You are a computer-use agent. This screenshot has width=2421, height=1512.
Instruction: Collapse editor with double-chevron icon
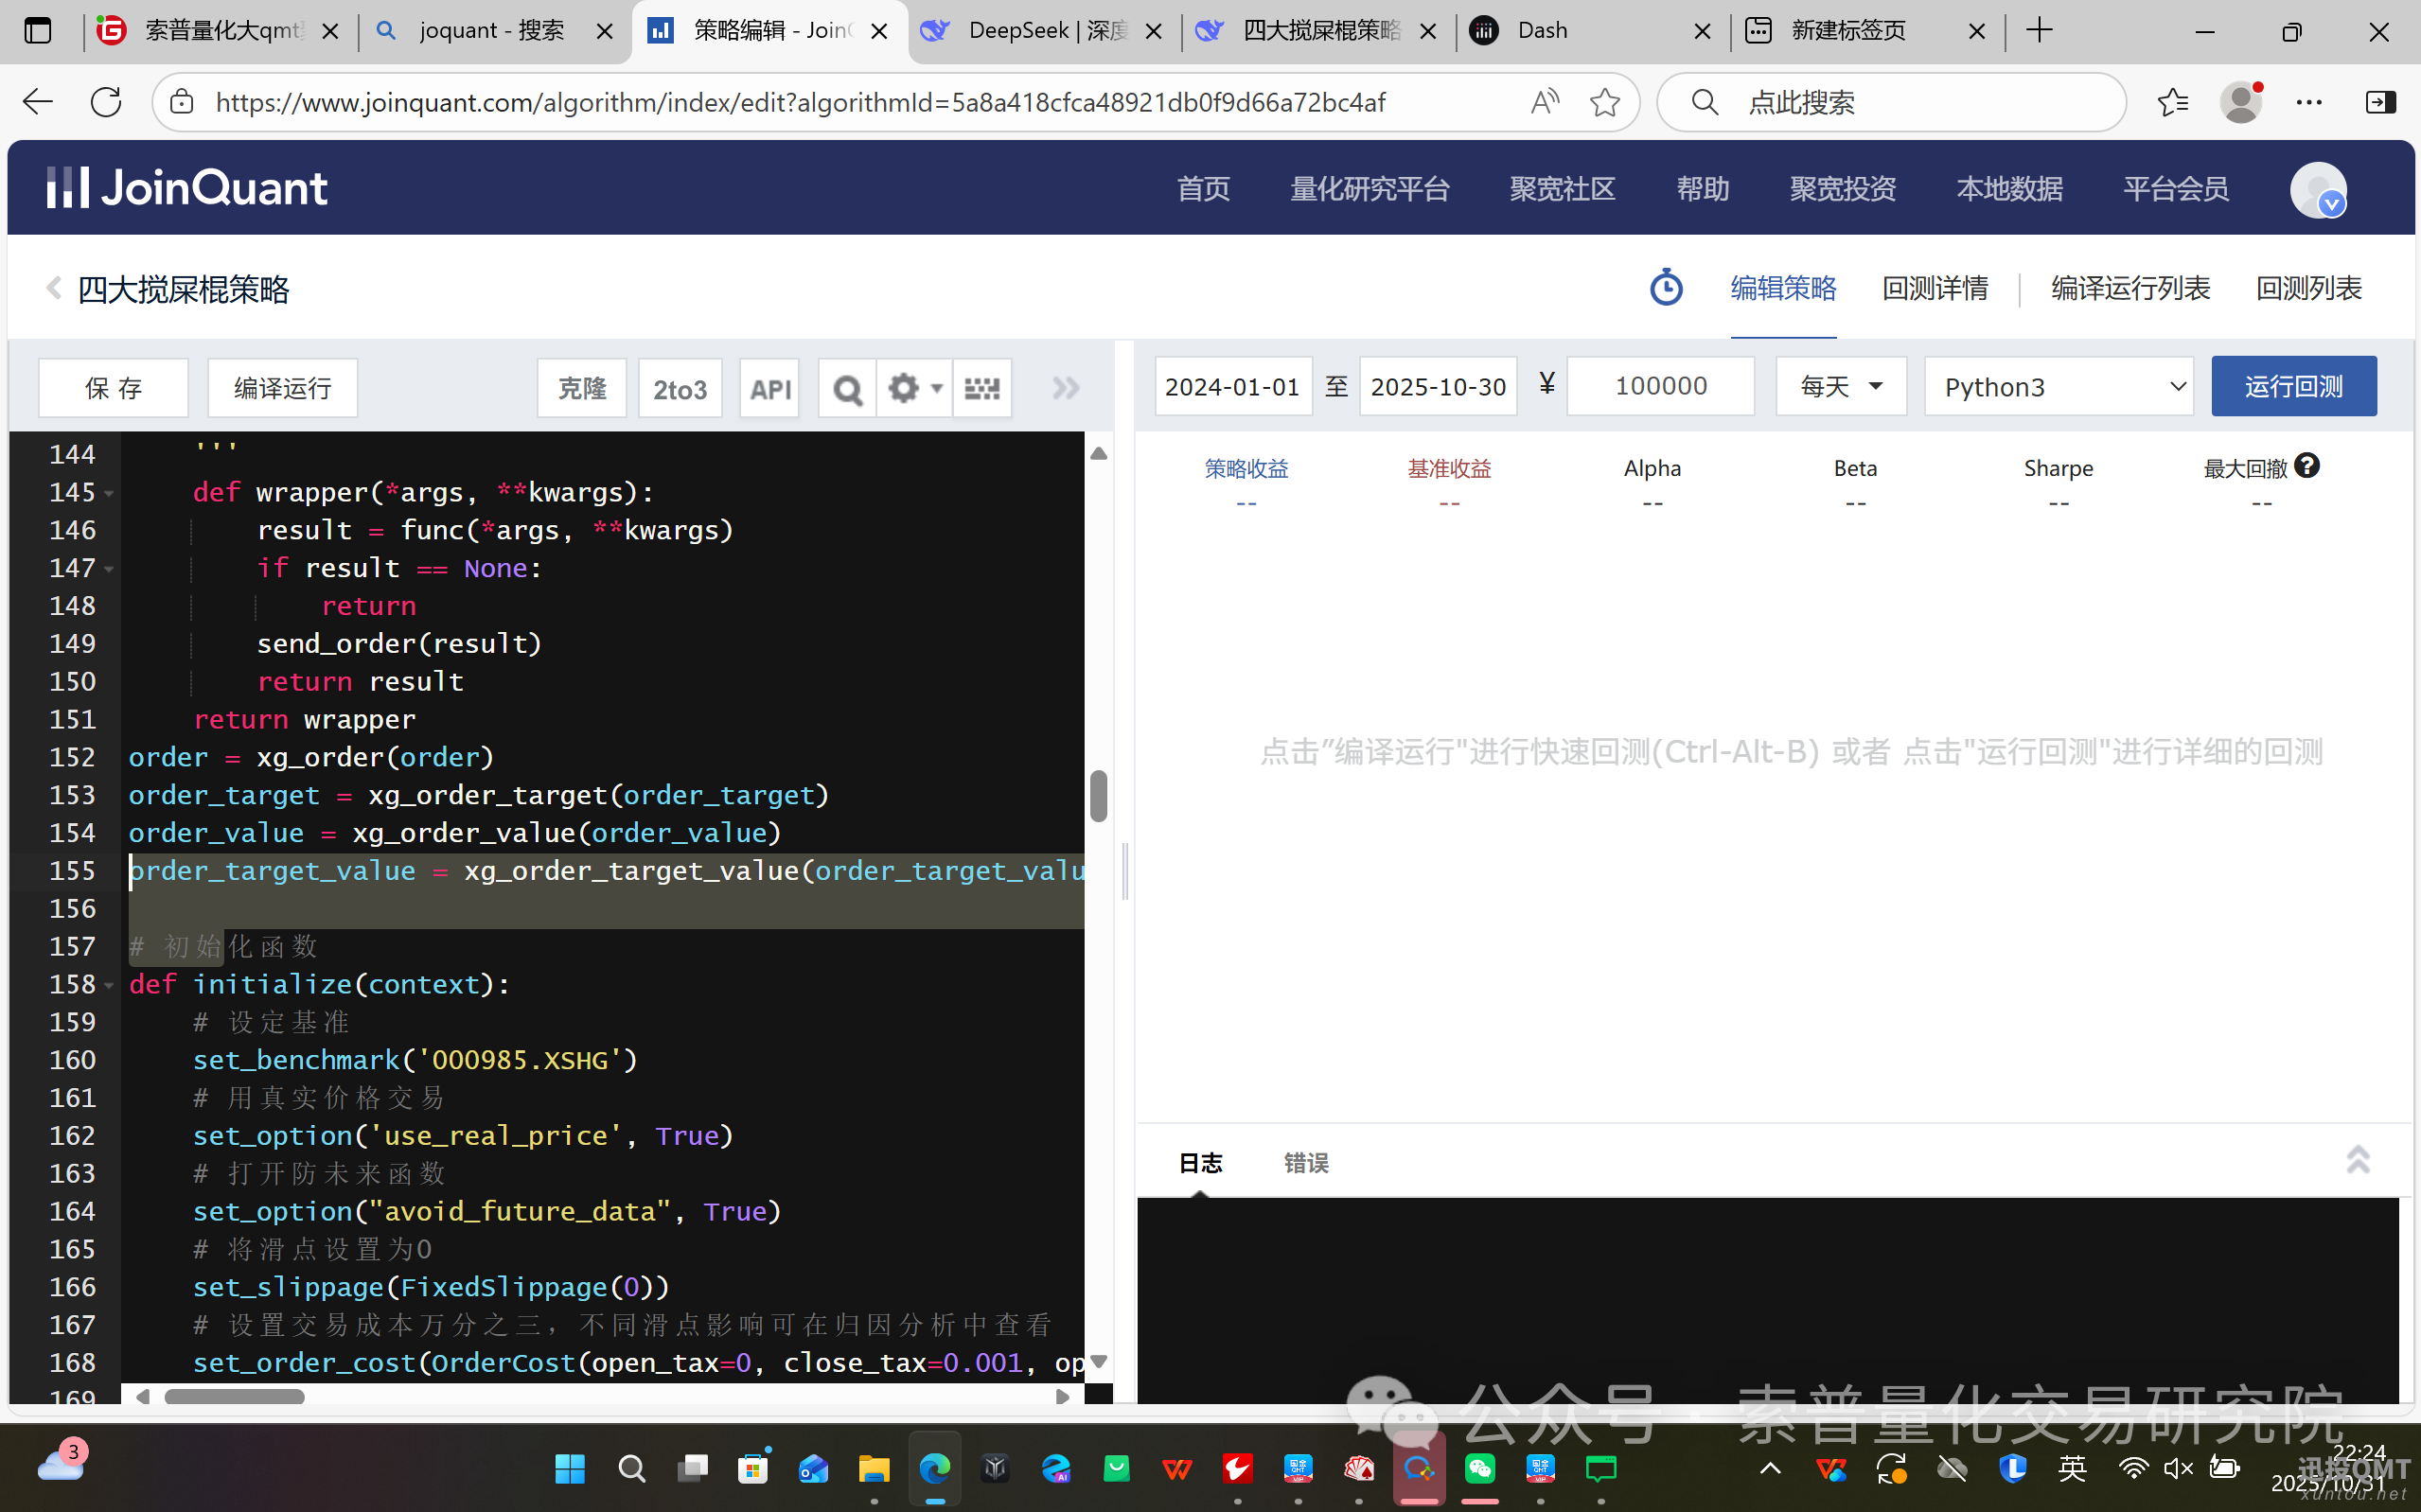[x=1066, y=388]
